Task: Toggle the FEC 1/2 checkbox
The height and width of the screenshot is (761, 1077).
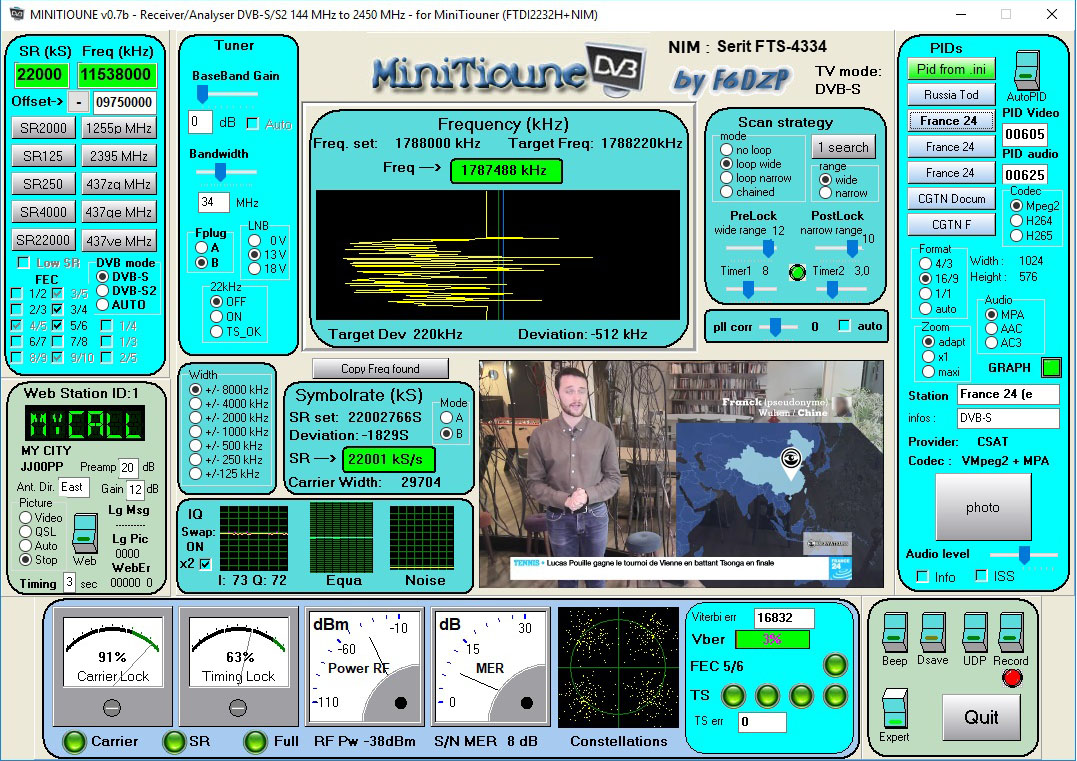Action: click(16, 293)
